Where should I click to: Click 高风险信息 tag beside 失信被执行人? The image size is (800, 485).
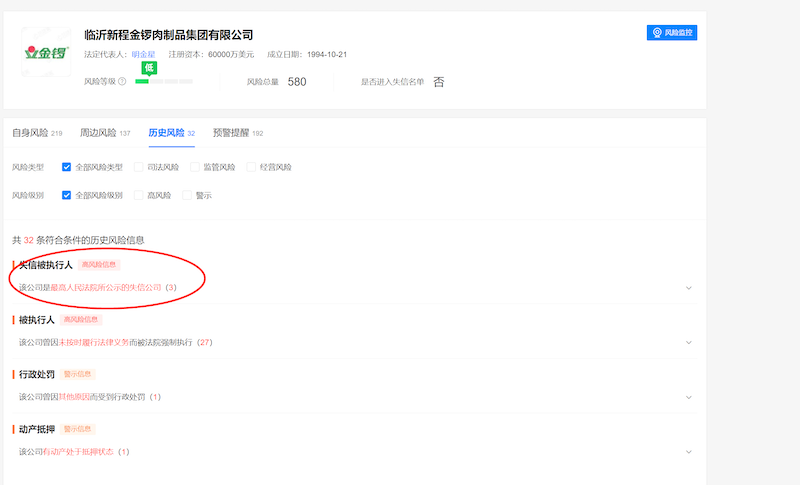pyautogui.click(x=99, y=265)
